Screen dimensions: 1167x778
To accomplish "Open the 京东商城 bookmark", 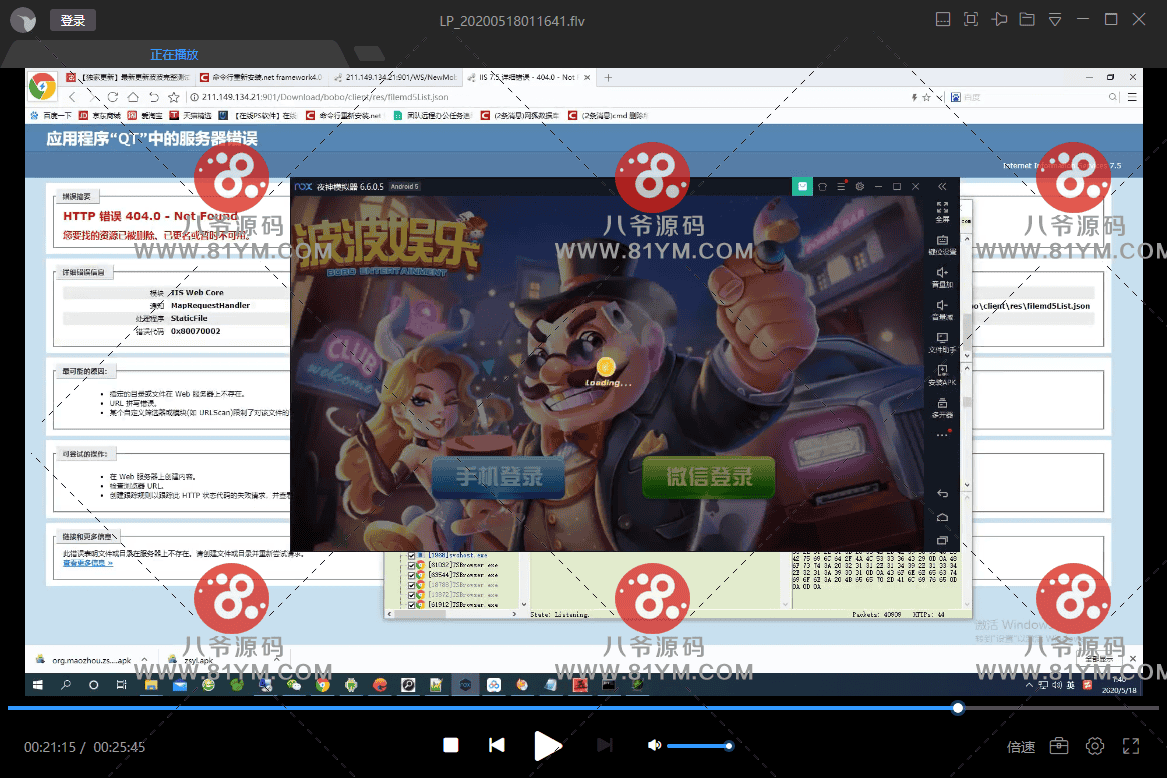I will pos(100,115).
